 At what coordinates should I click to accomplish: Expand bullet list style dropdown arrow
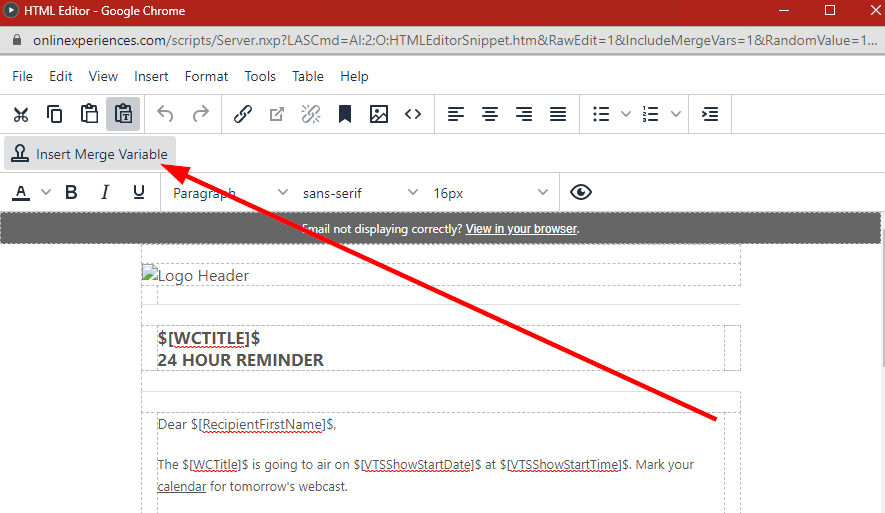pyautogui.click(x=625, y=115)
